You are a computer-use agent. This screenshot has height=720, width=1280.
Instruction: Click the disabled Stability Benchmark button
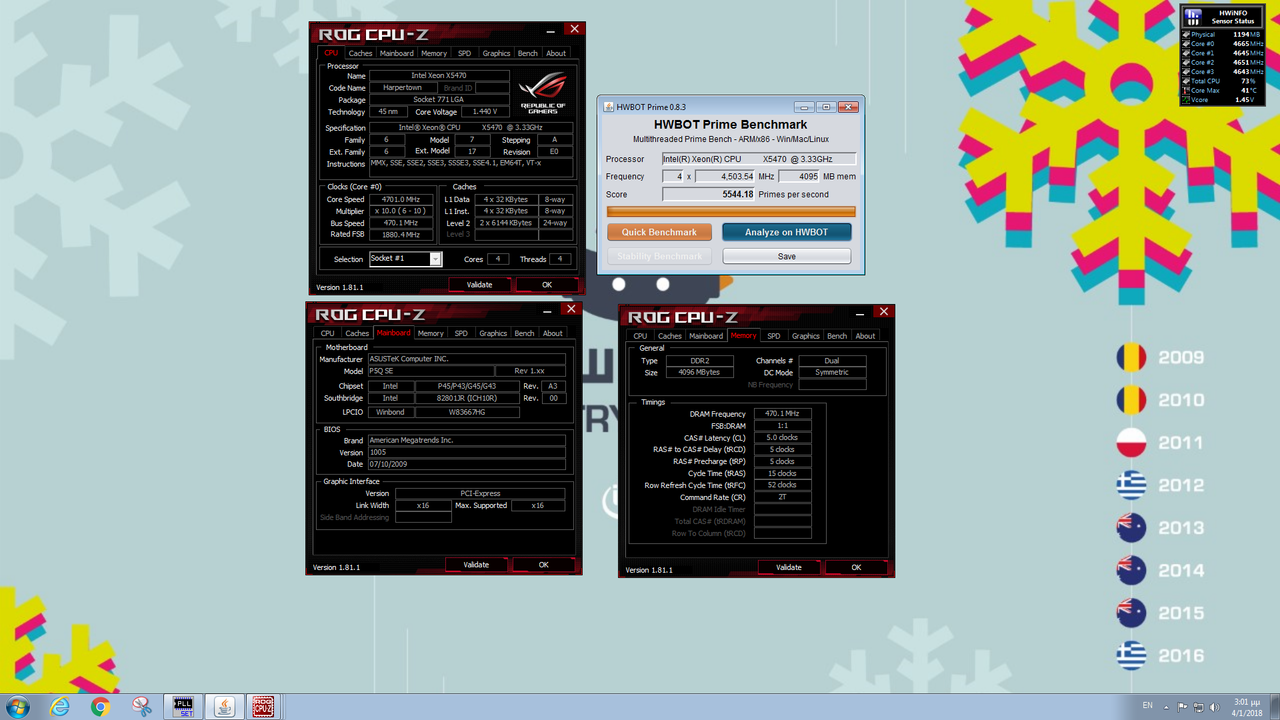(659, 256)
